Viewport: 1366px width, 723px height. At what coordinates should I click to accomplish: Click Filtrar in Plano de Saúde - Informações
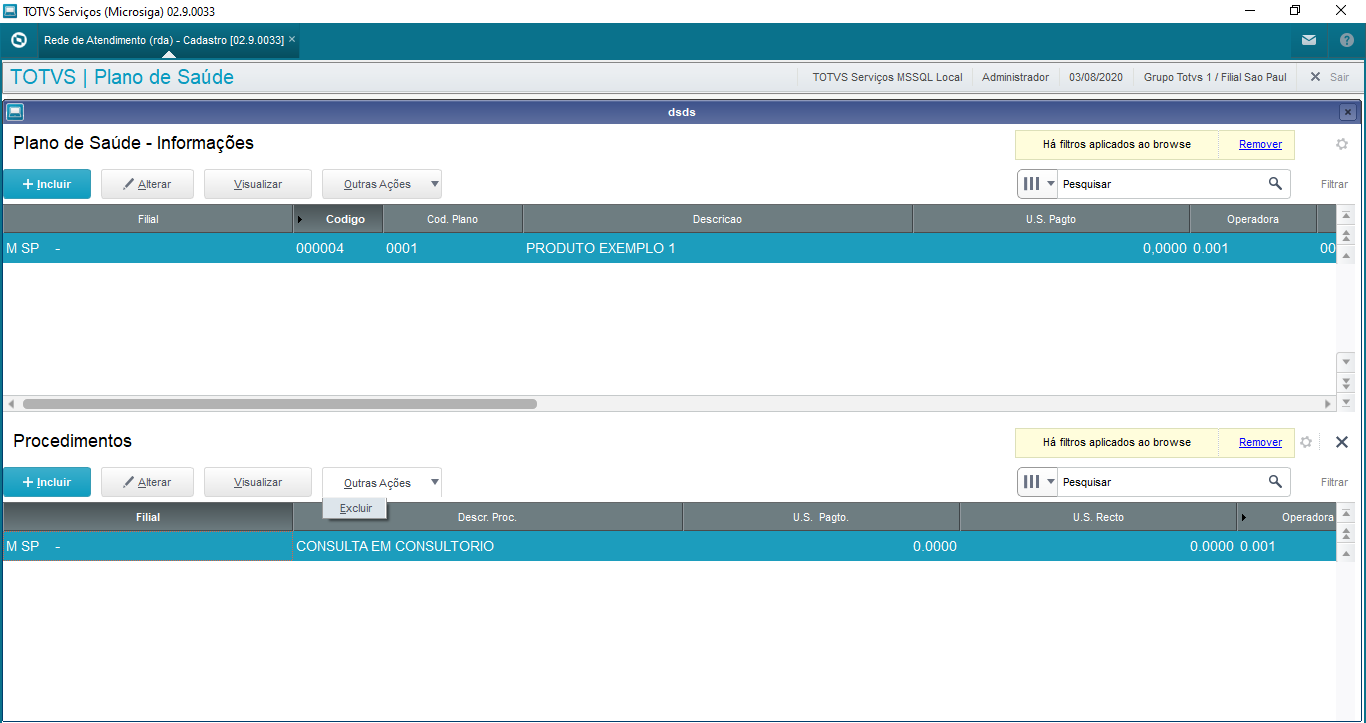click(1334, 184)
